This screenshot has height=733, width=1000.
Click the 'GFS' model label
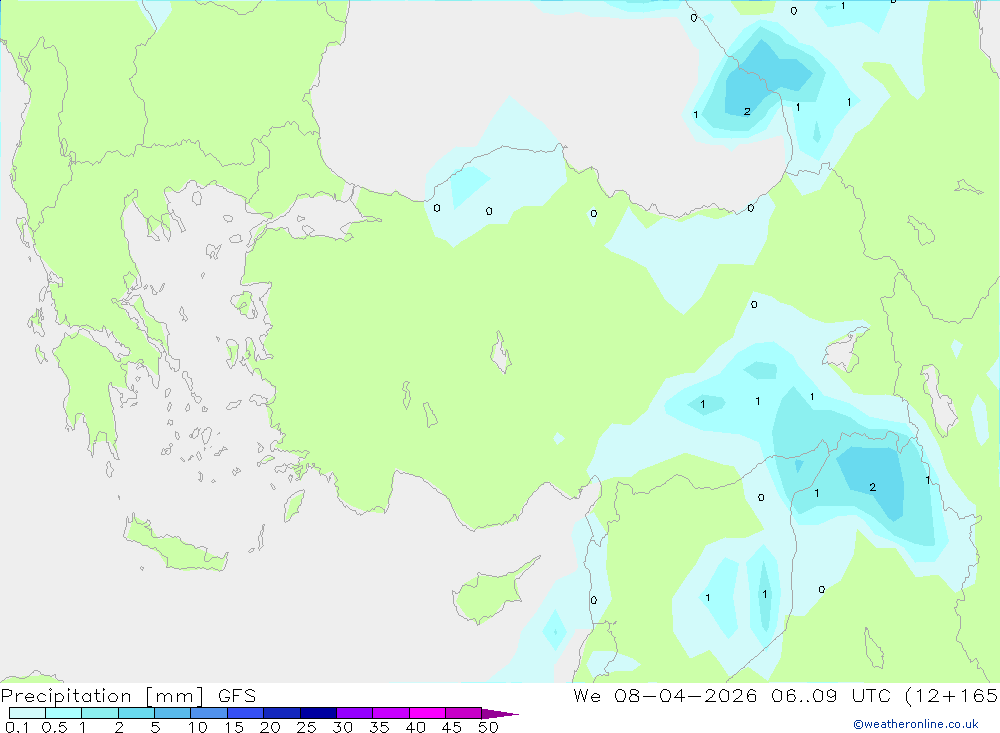(237, 695)
